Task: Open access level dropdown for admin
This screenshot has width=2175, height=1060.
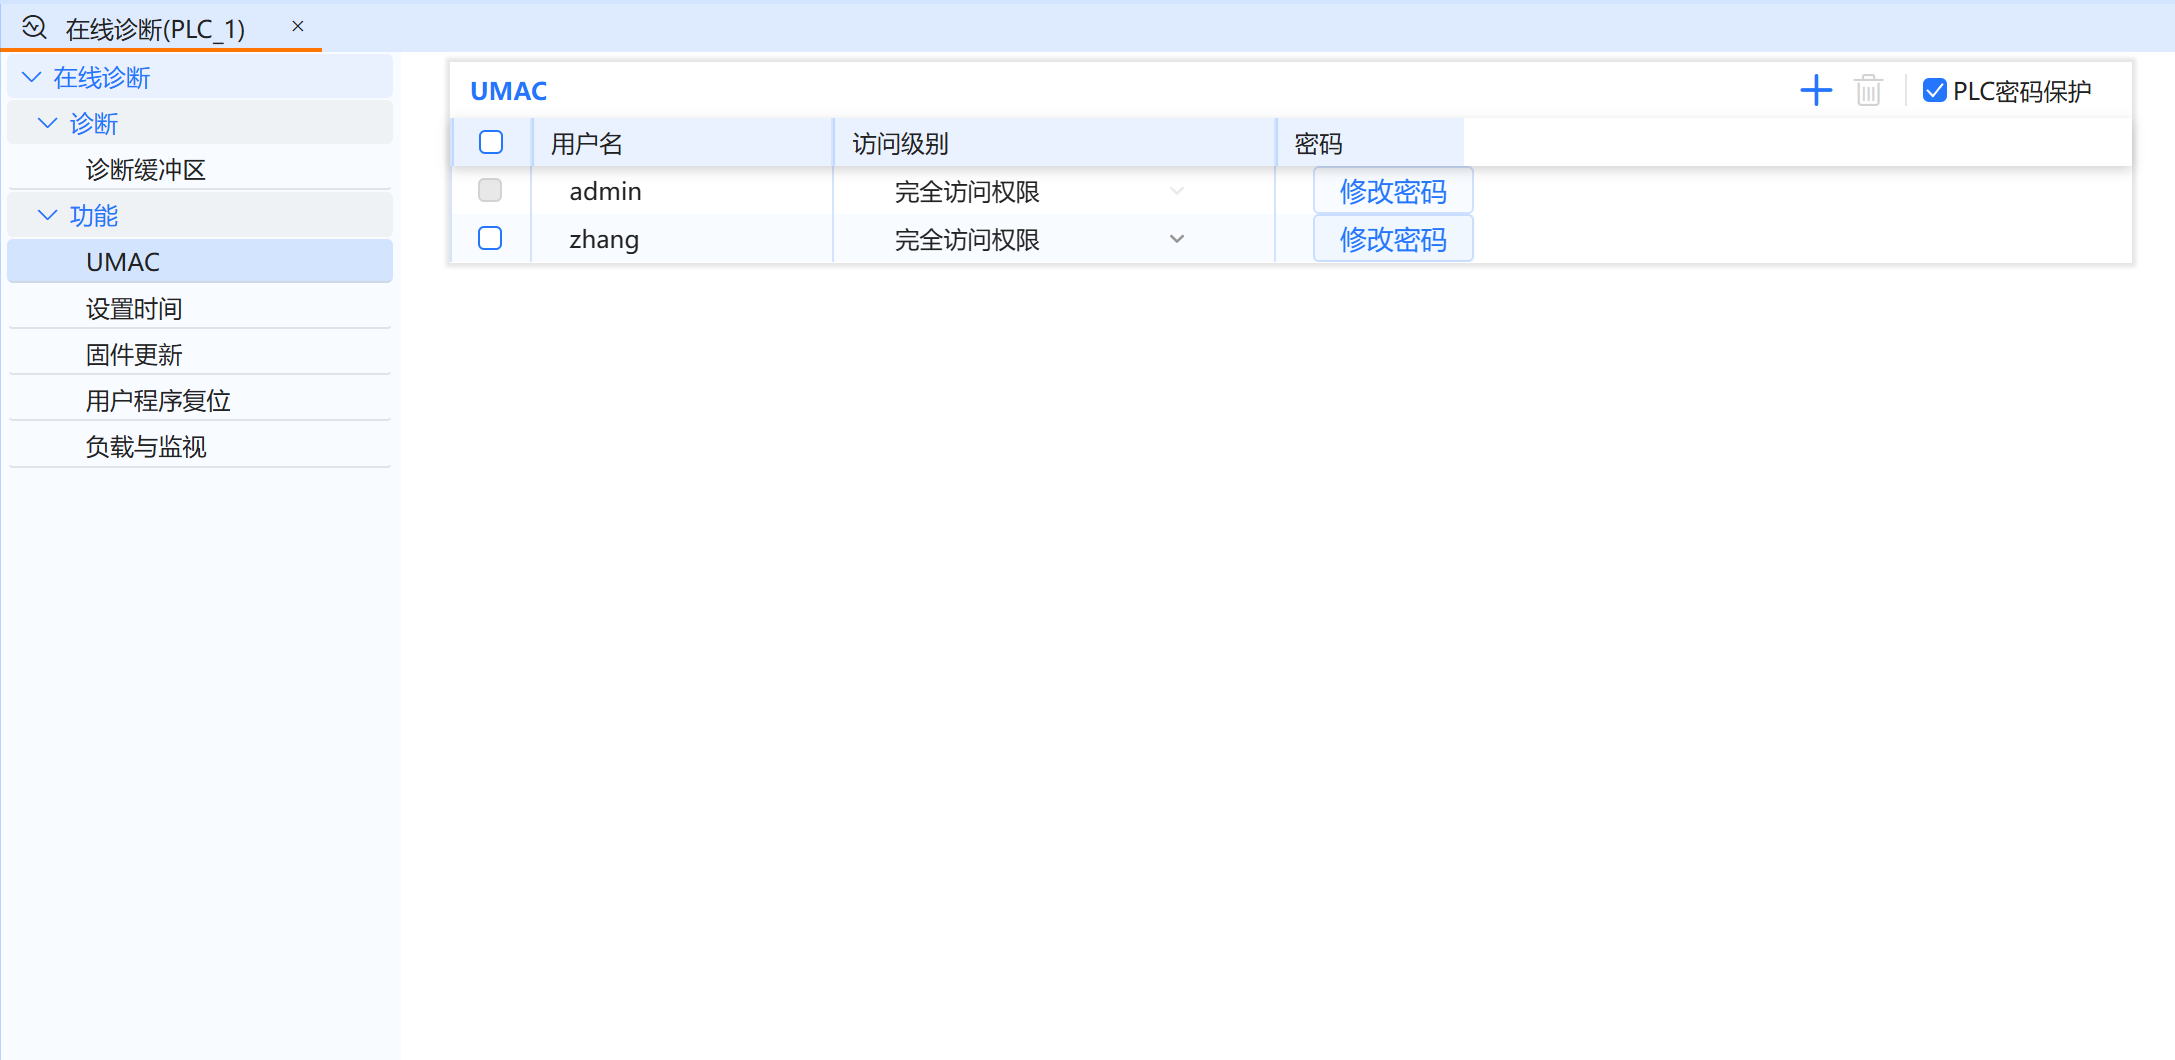Action: [1176, 191]
